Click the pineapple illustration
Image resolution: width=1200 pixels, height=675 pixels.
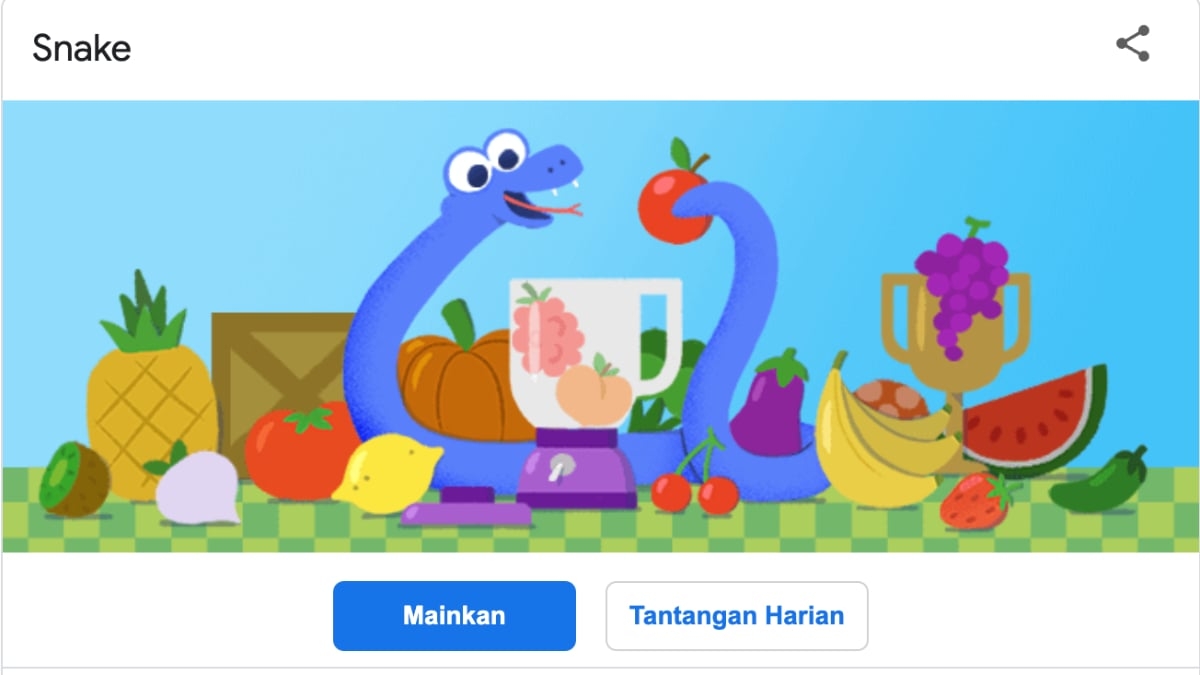150,390
